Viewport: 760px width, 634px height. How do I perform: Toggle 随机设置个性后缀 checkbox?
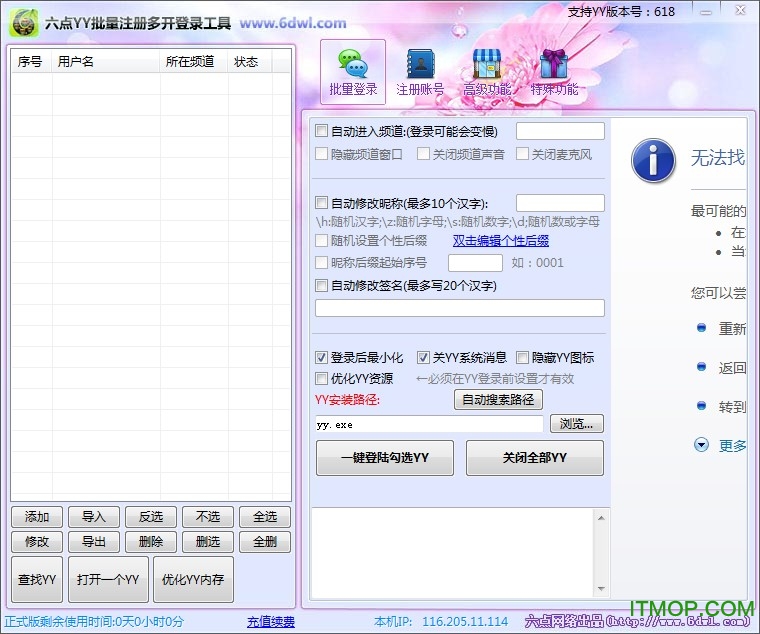click(x=321, y=240)
